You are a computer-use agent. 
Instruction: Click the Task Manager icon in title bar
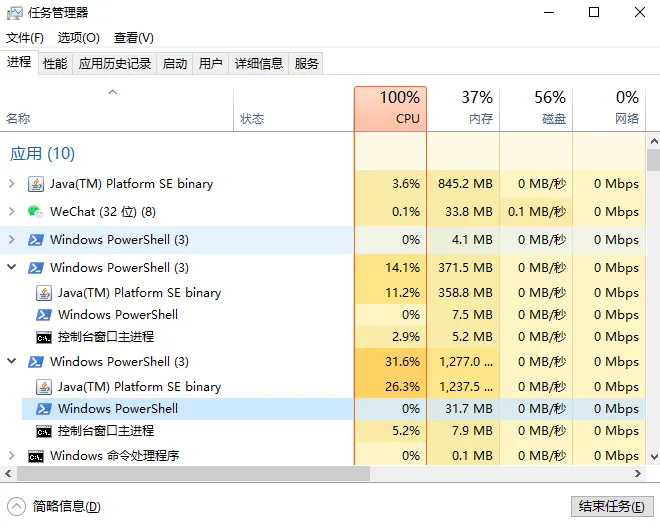click(x=17, y=13)
